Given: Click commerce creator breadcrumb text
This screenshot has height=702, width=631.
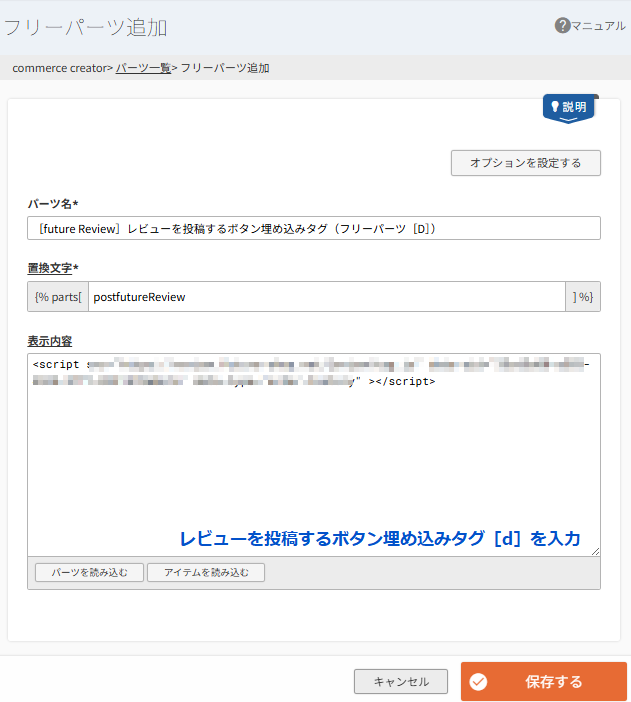Looking at the screenshot, I should (x=59, y=68).
